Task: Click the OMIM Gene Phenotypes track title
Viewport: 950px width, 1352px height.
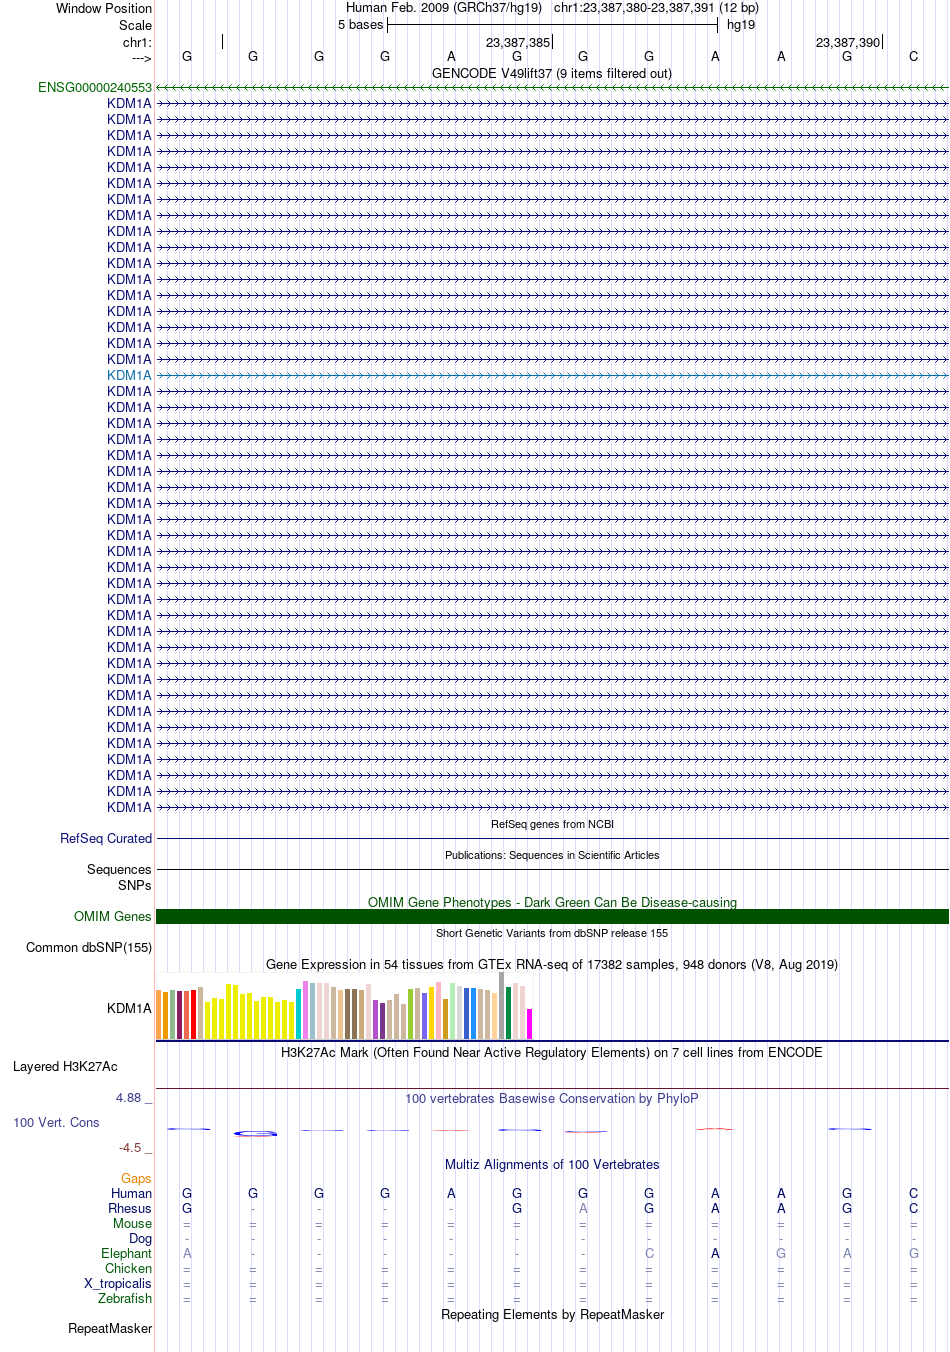Action: 552,903
